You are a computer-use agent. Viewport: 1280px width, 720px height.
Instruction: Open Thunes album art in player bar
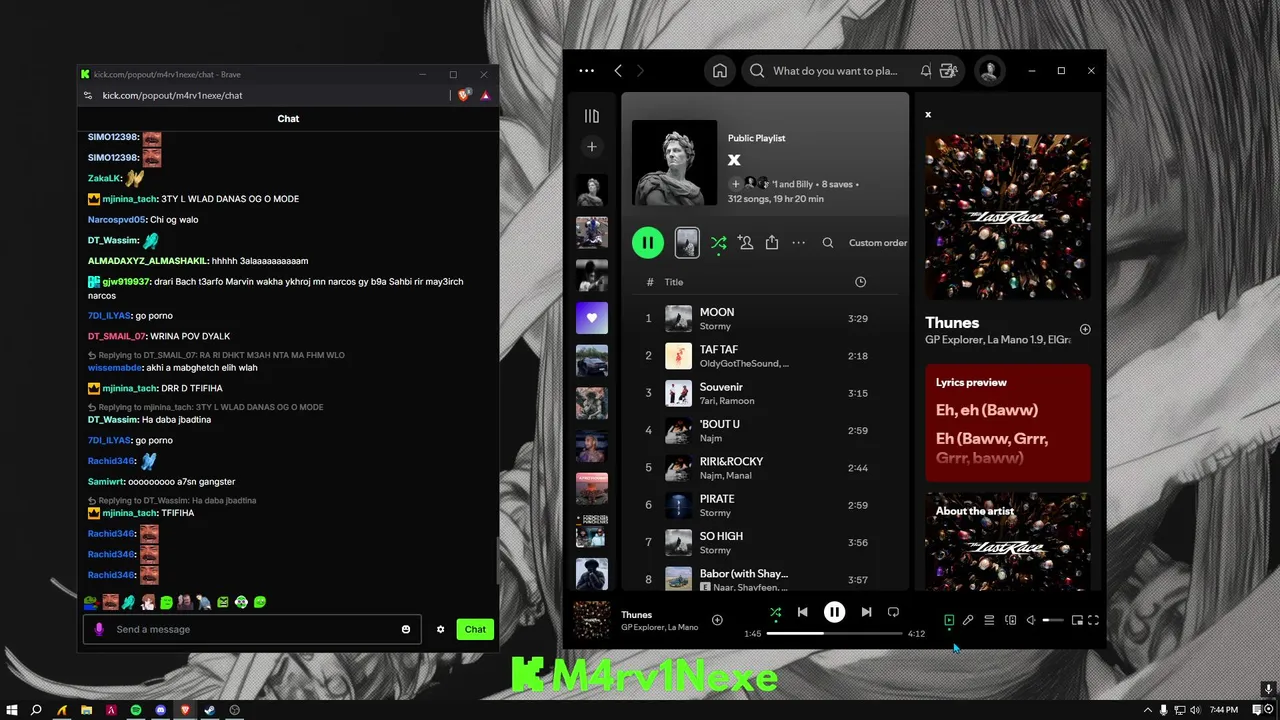pos(592,620)
